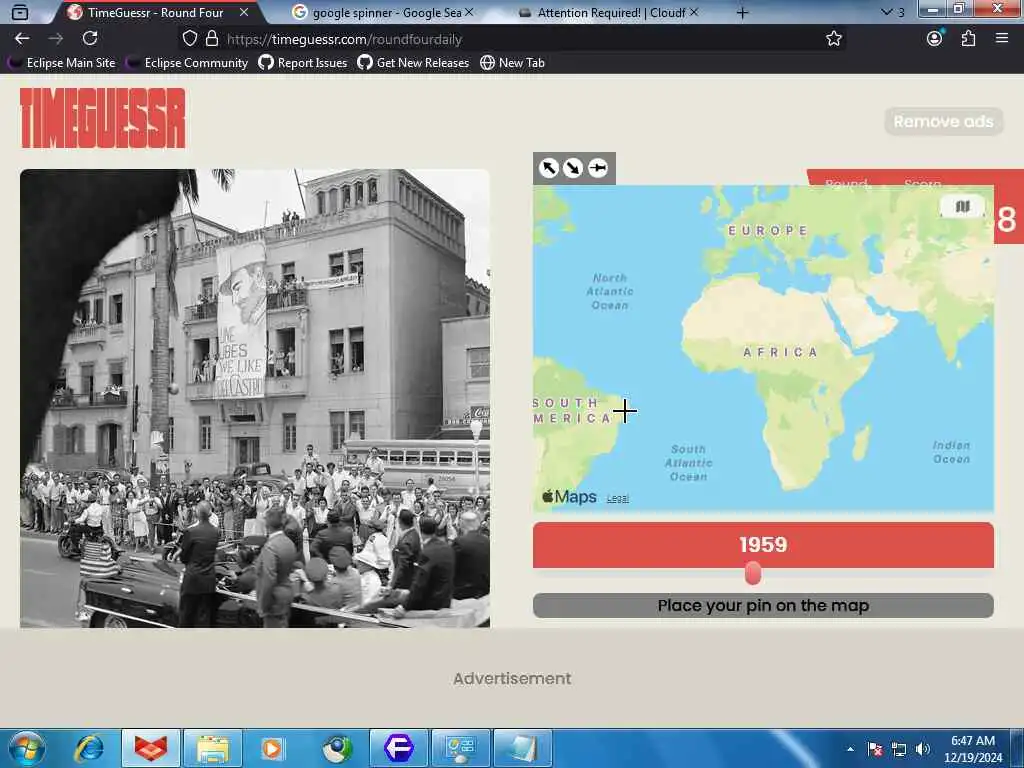The width and height of the screenshot is (1024, 768).
Task: Launch Internet Explorer from the taskbar
Action: (x=89, y=748)
